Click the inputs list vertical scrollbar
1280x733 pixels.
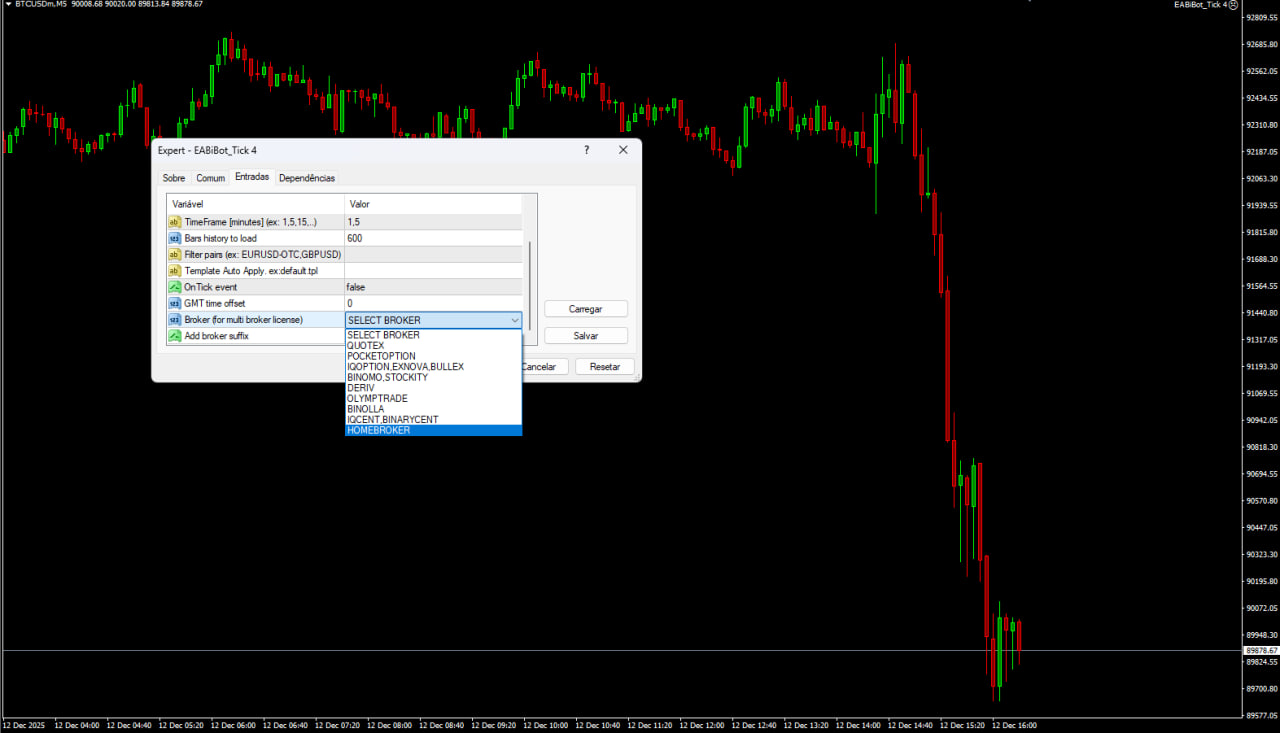click(530, 270)
